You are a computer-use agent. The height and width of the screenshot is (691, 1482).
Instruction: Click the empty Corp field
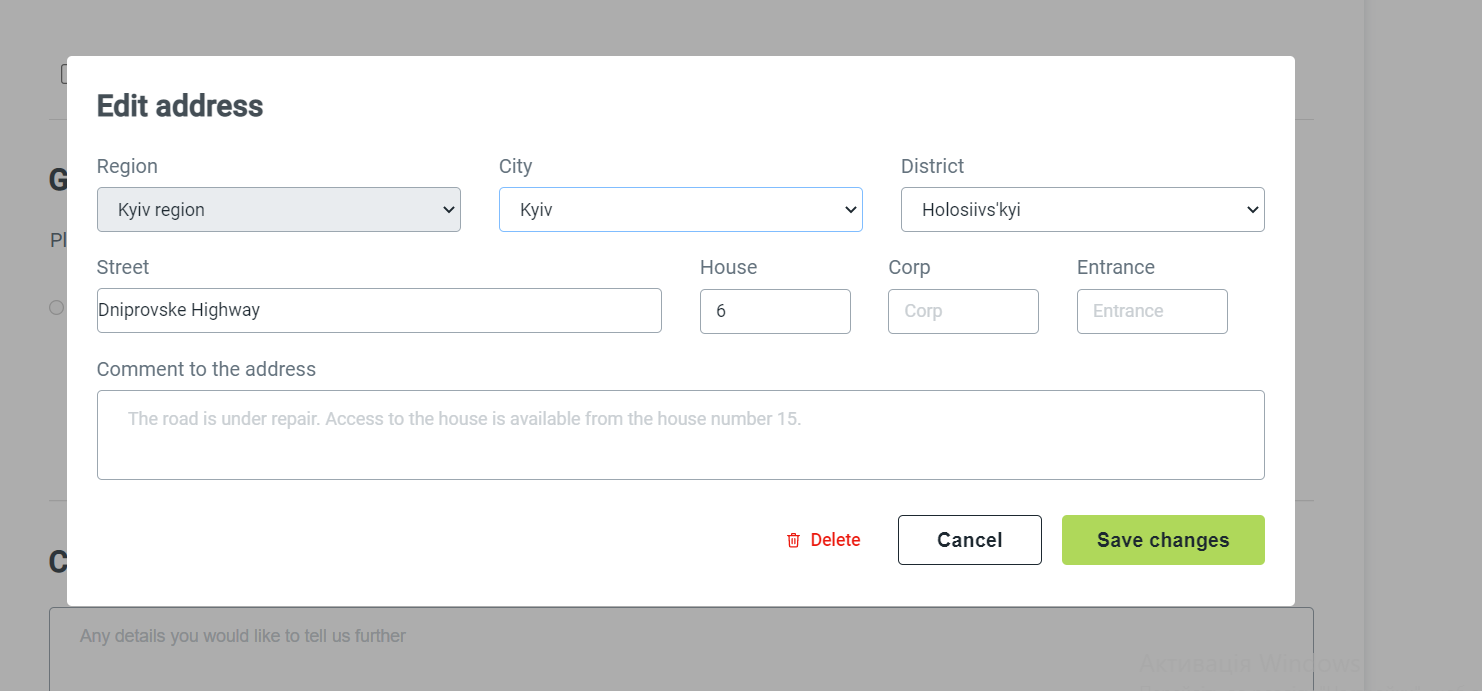[x=963, y=311]
